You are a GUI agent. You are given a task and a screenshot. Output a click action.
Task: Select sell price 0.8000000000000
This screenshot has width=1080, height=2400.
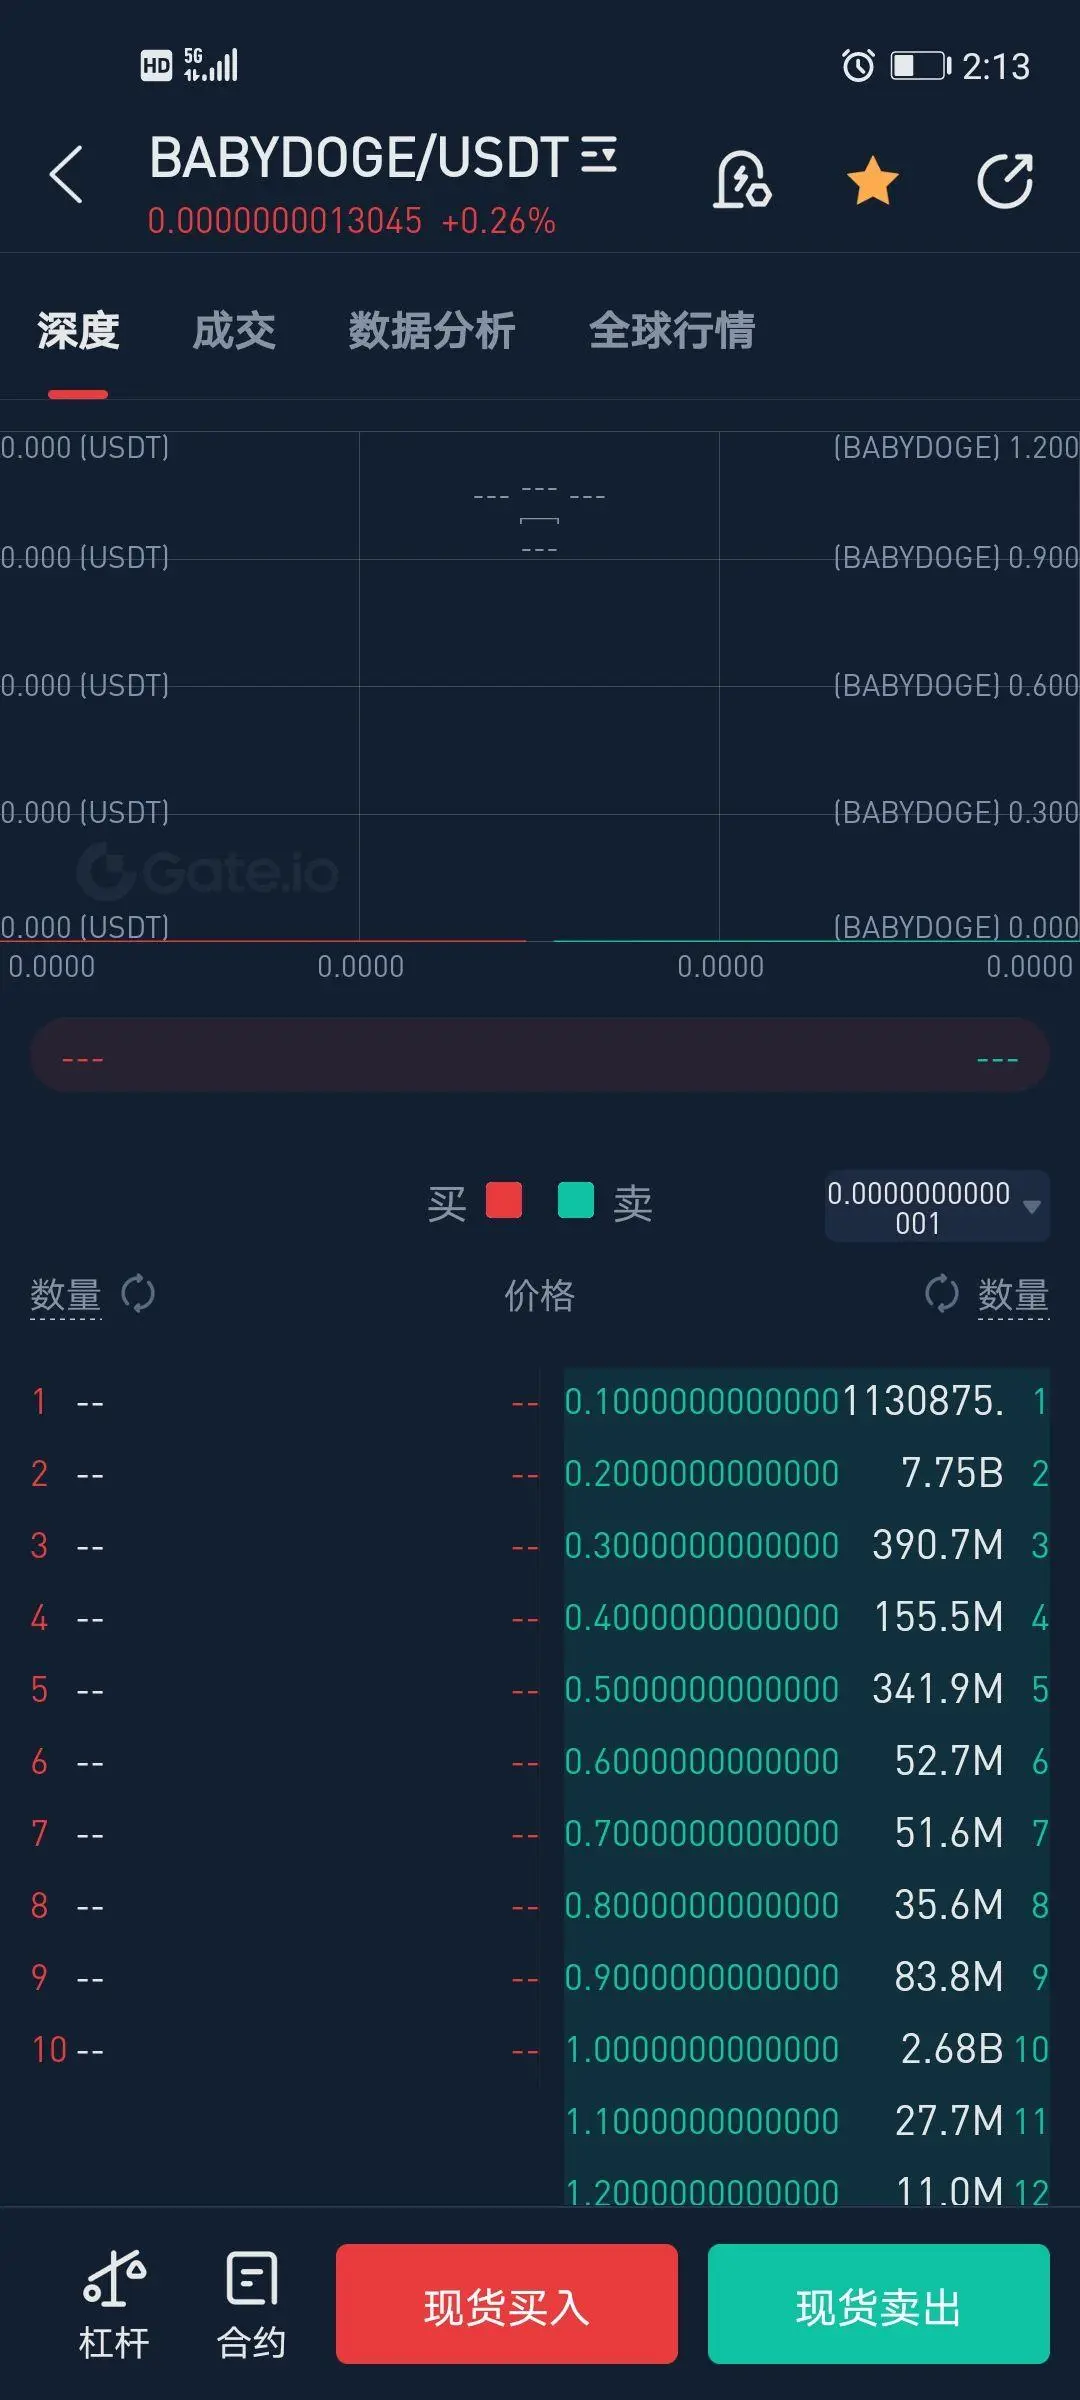(702, 1905)
